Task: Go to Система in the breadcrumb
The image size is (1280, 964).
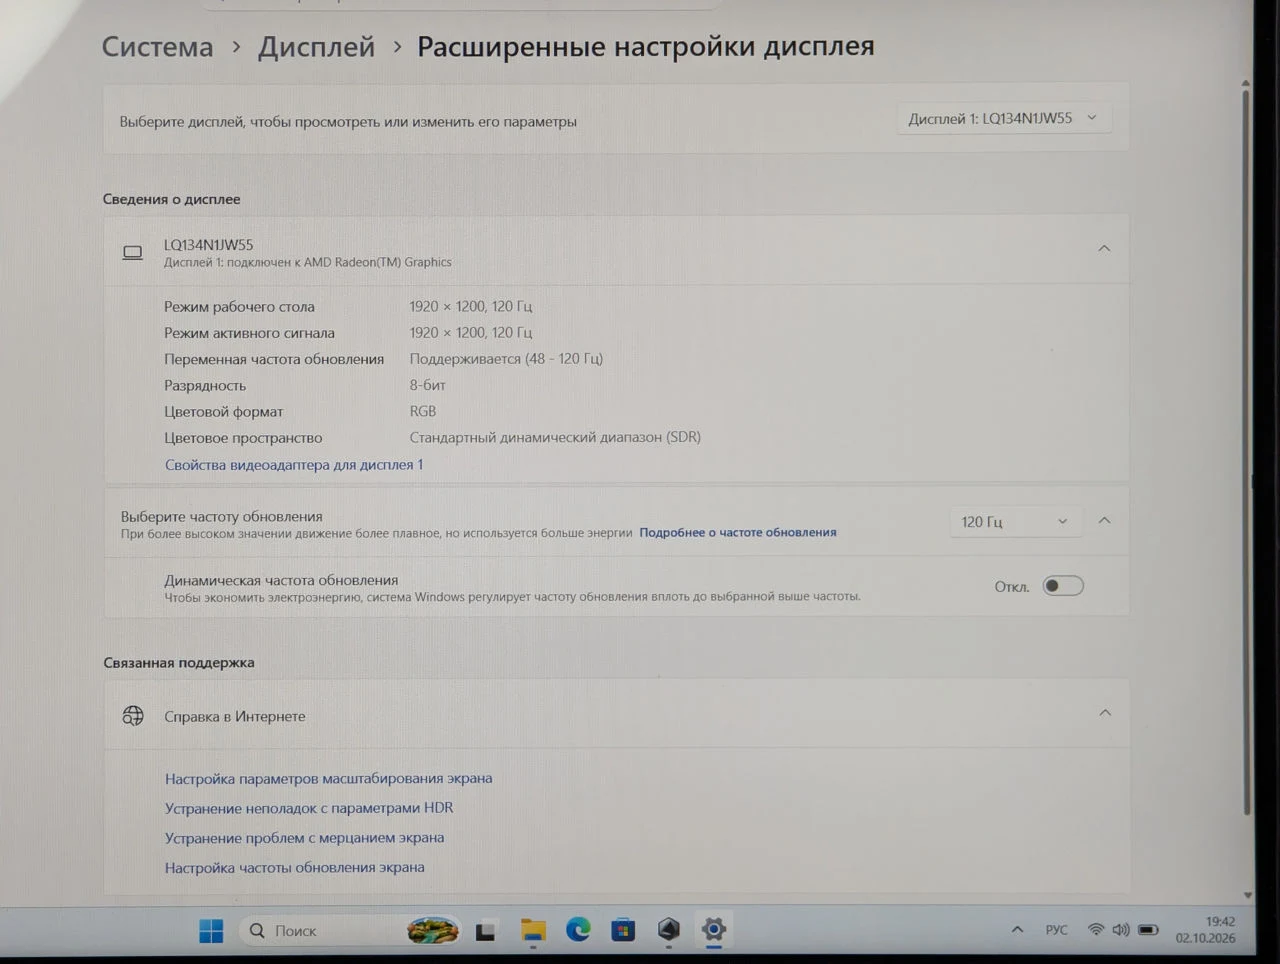Action: (157, 47)
